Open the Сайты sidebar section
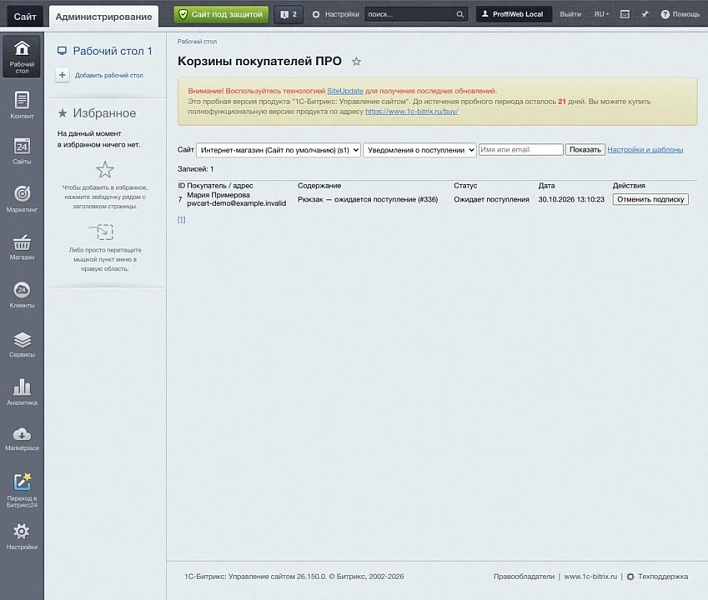708x600 pixels. point(22,151)
